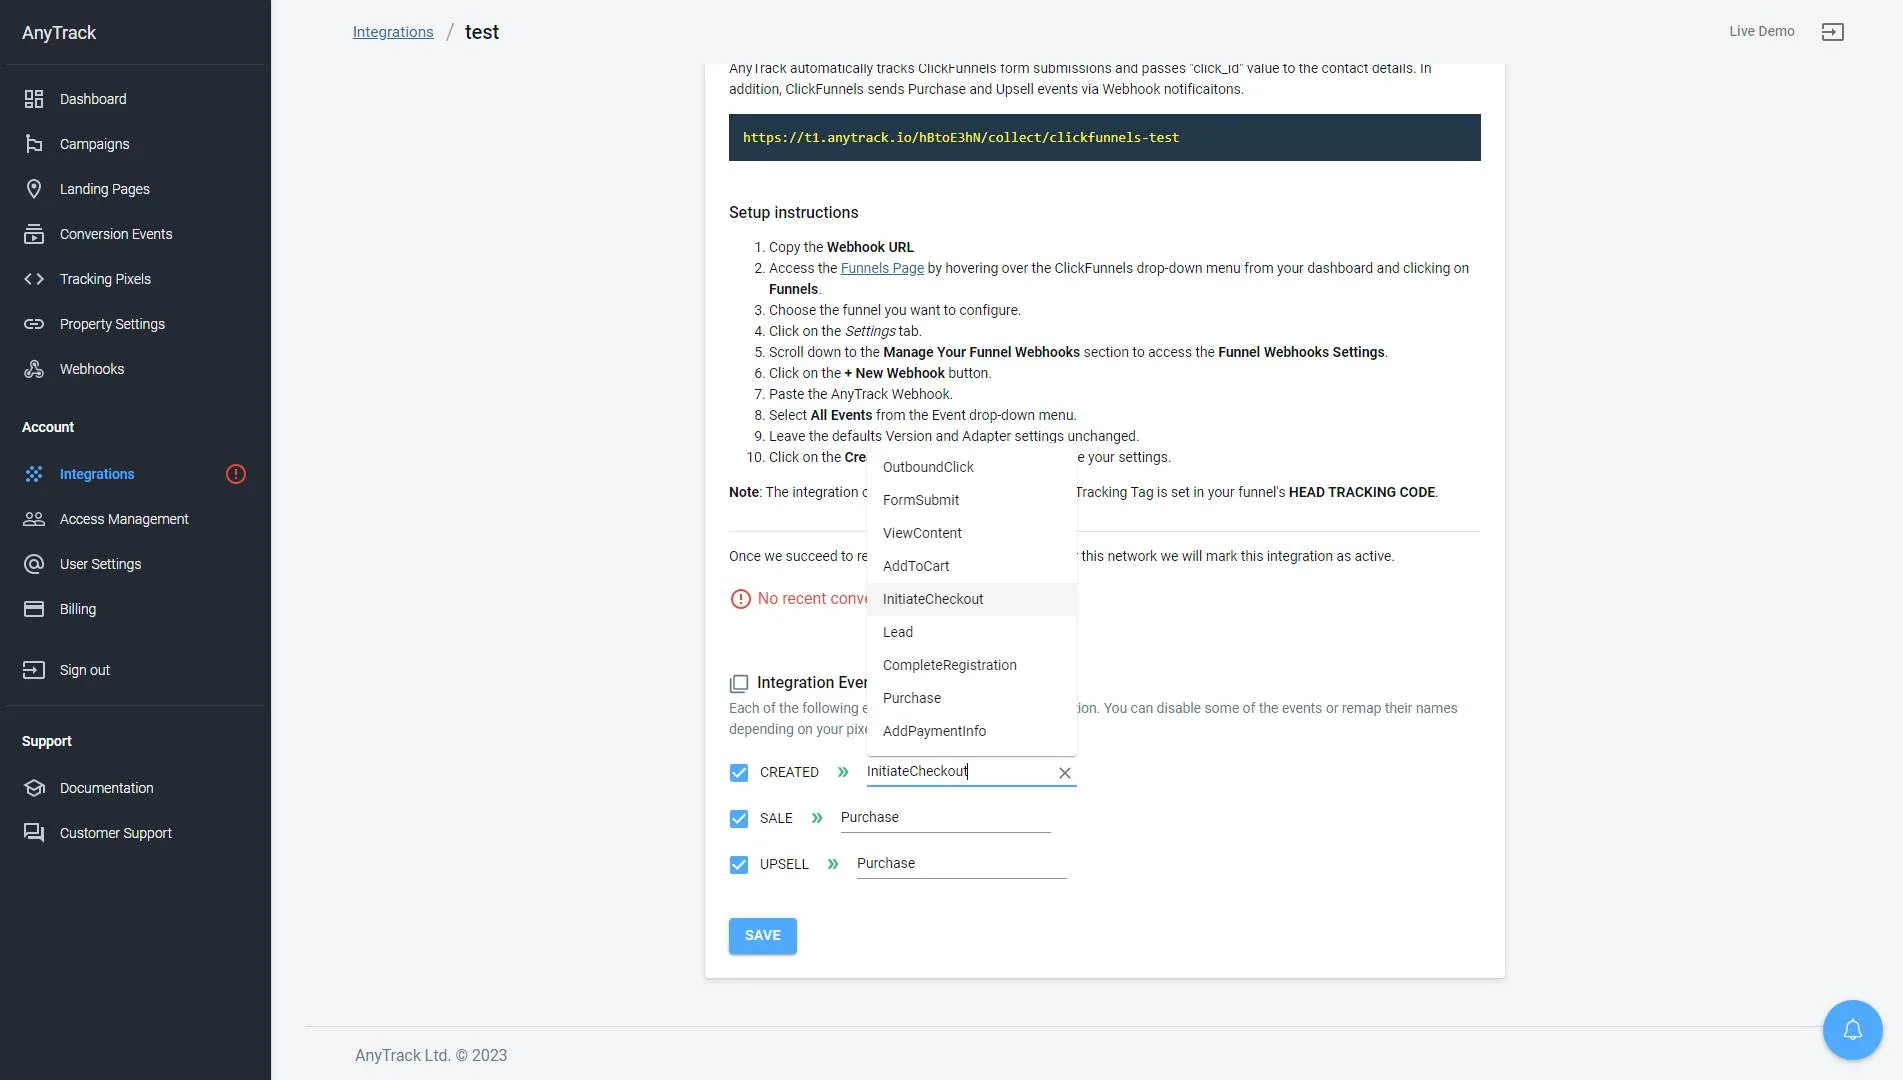The width and height of the screenshot is (1903, 1080).
Task: Open the Integrations breadcrumb link
Action: tap(393, 32)
